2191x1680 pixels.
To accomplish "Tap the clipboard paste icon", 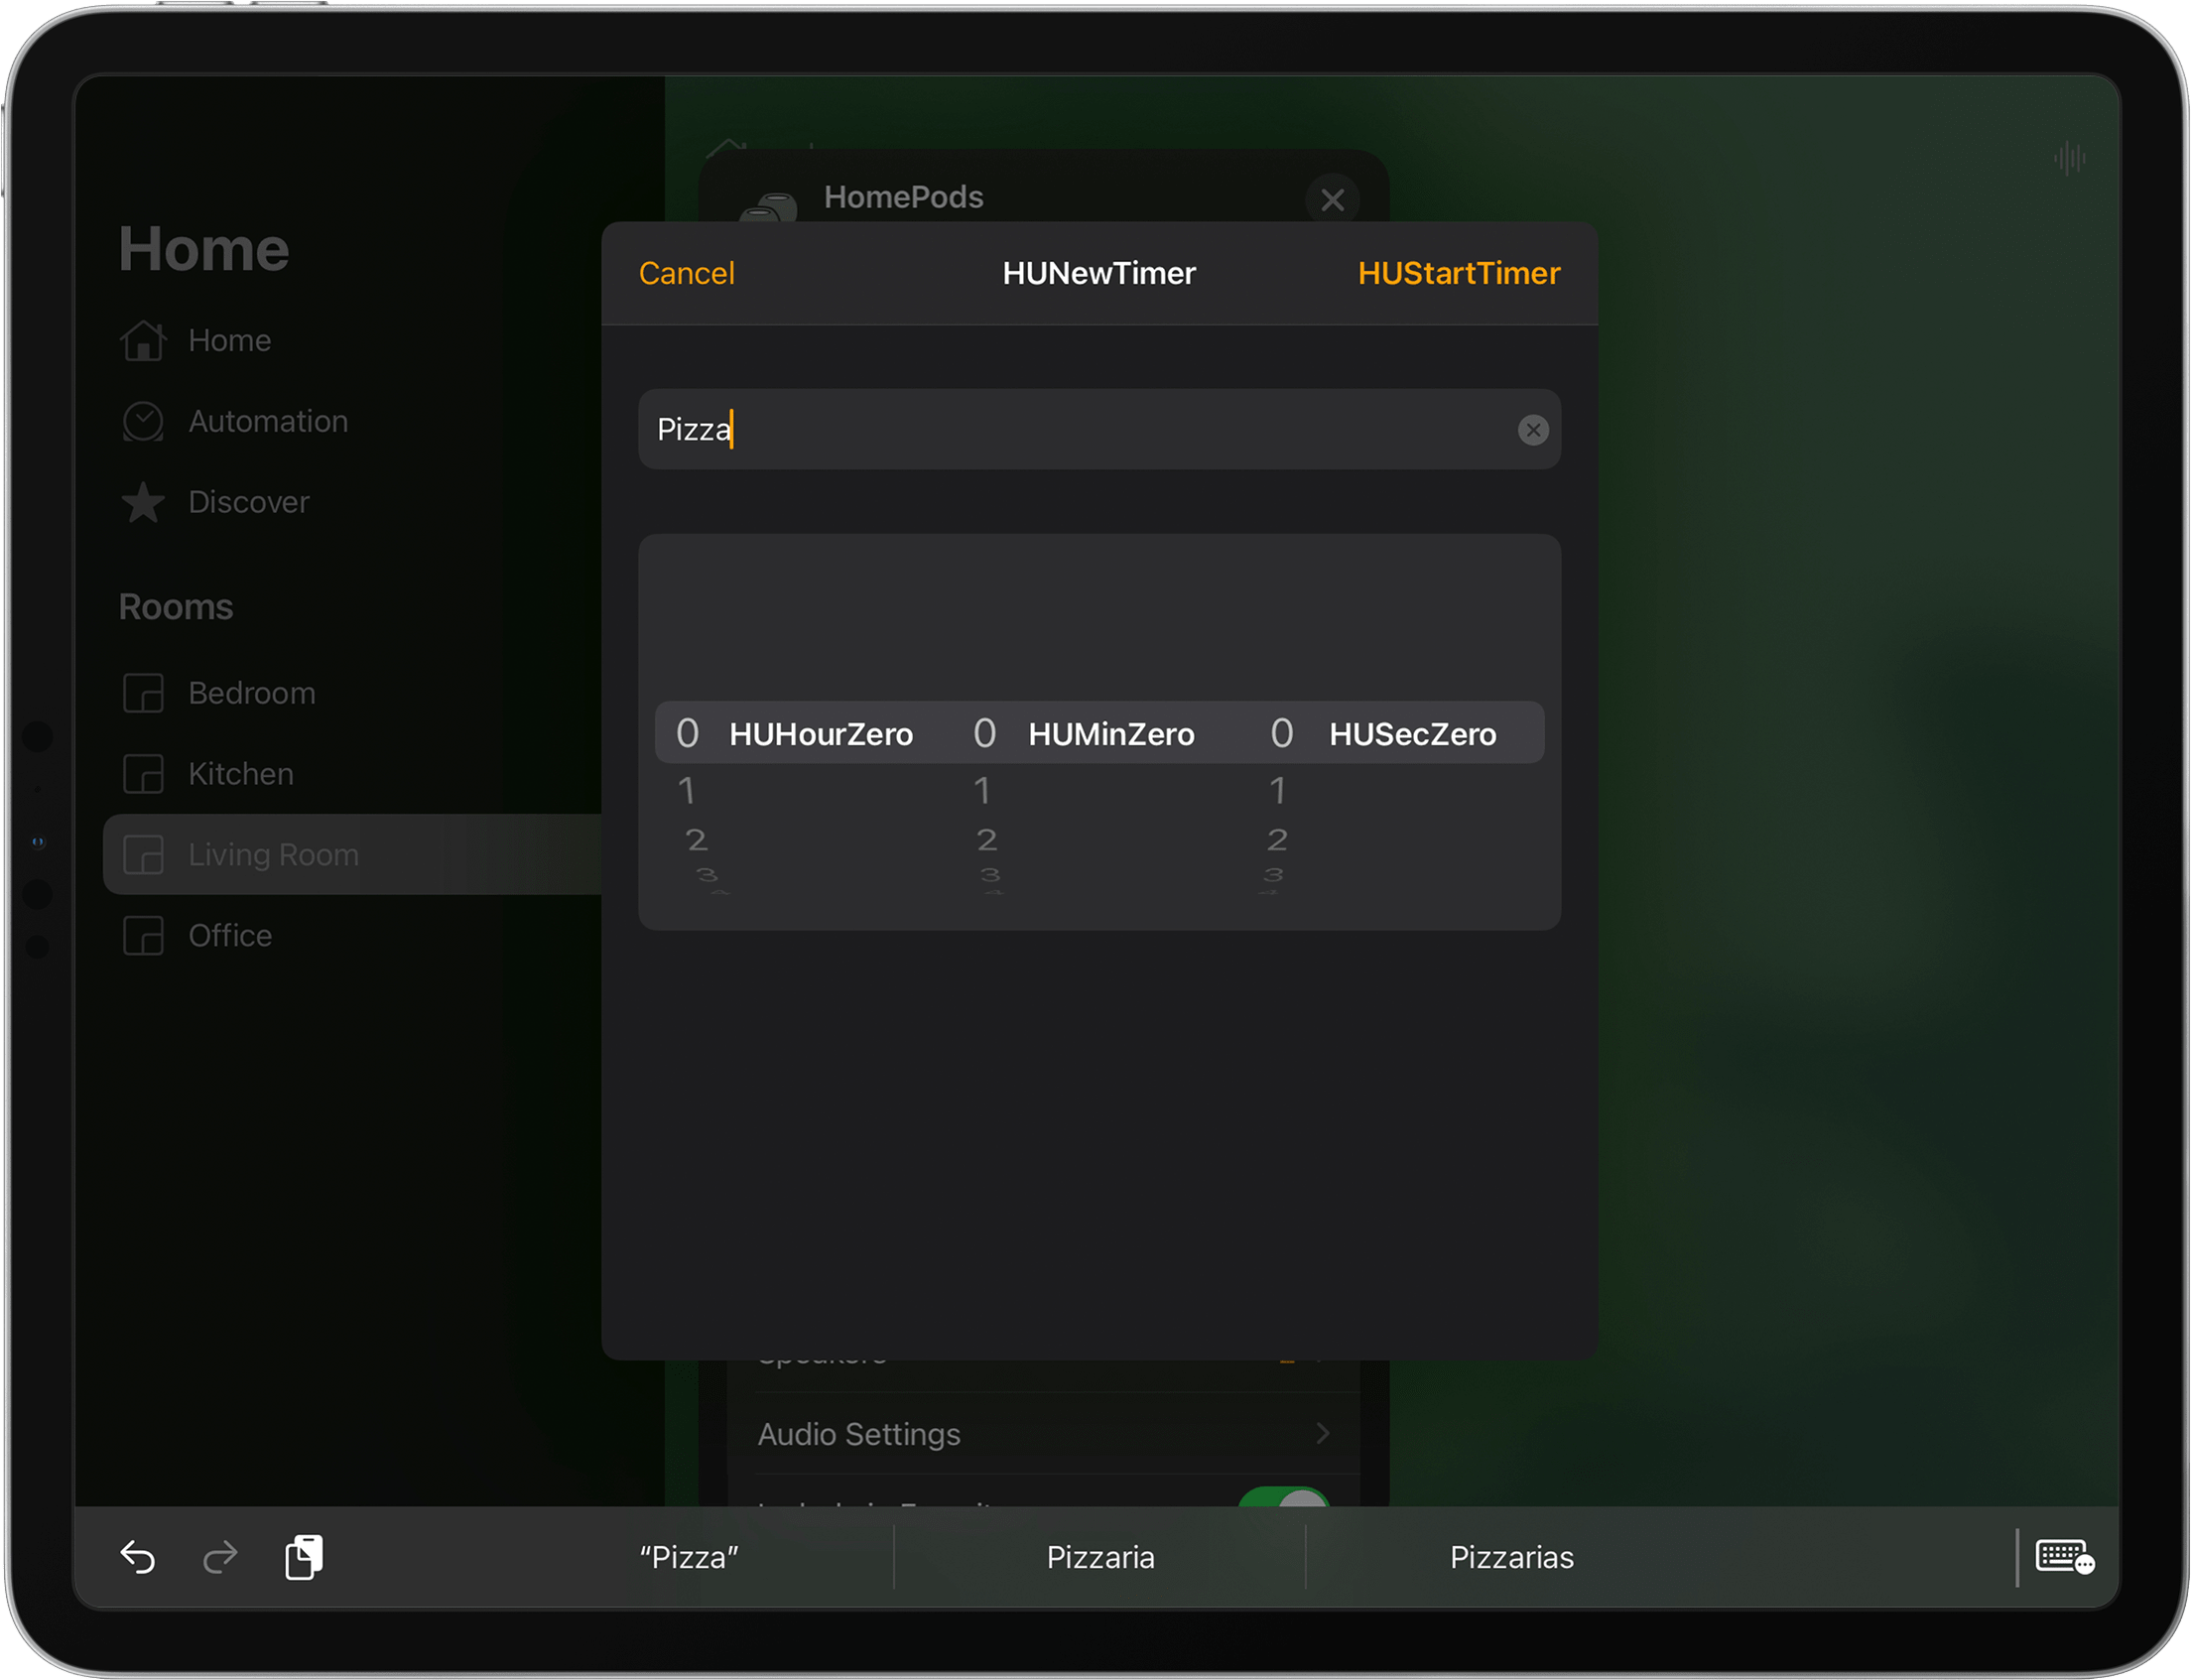I will (303, 1557).
